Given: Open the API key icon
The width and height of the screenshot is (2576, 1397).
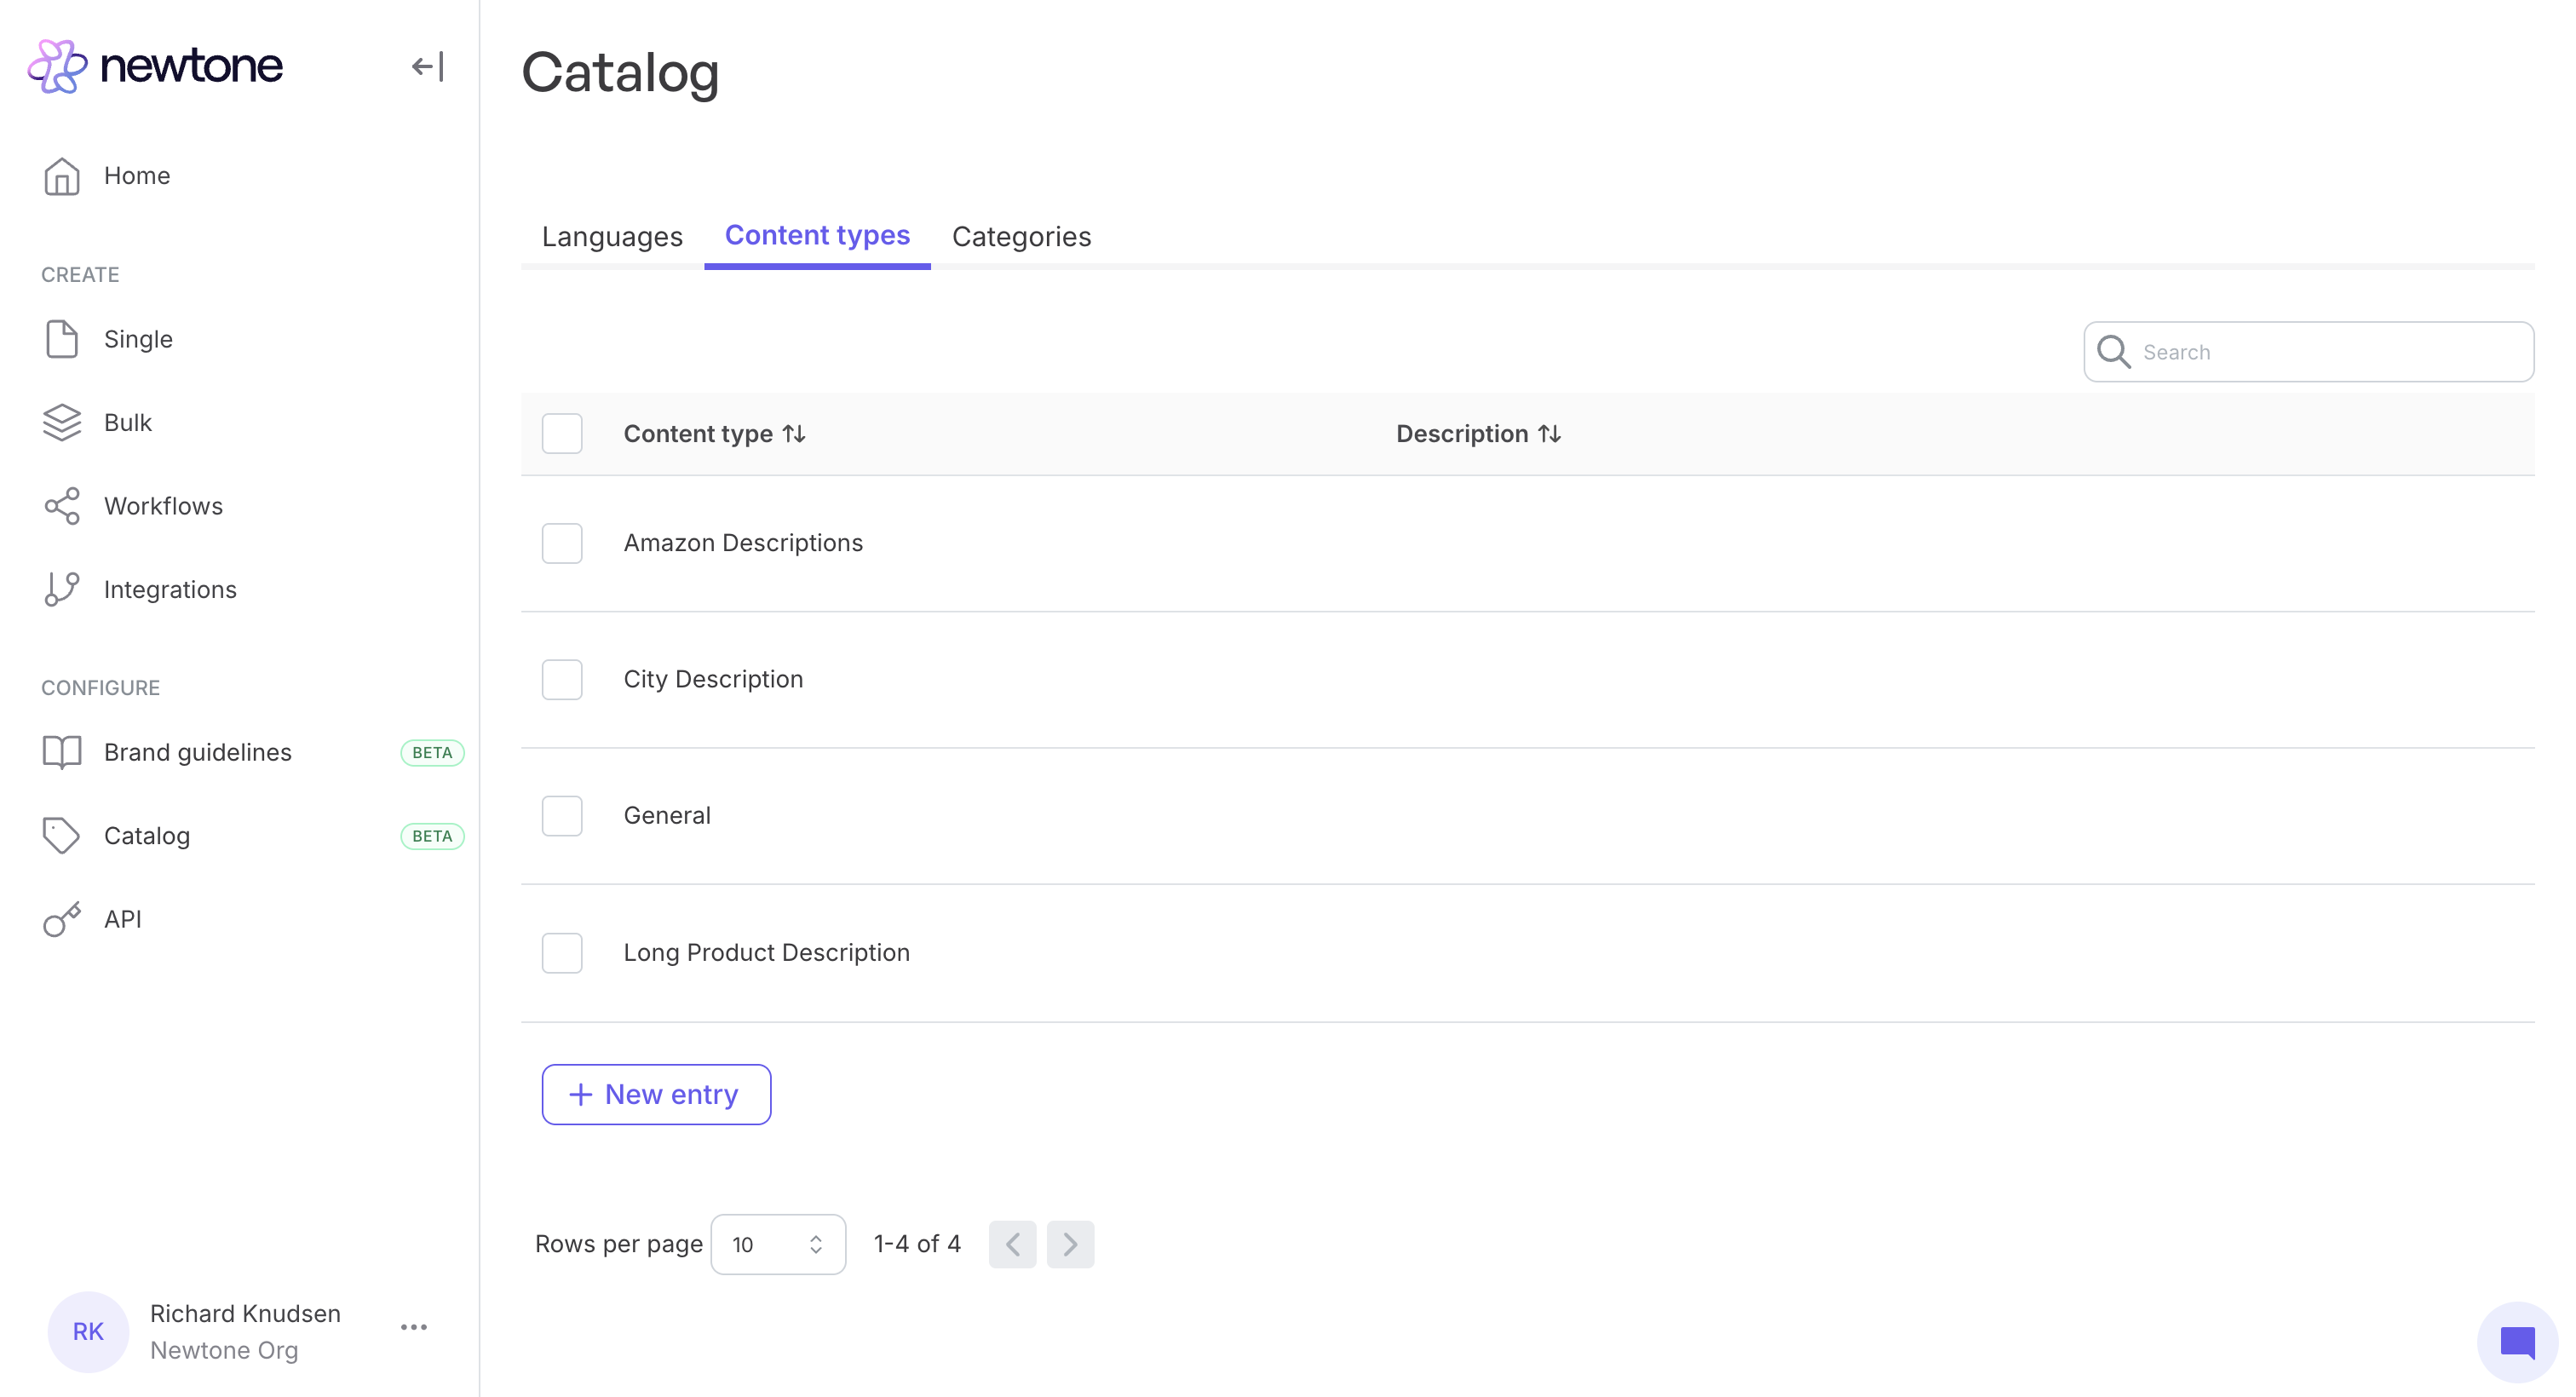Looking at the screenshot, I should coord(62,919).
